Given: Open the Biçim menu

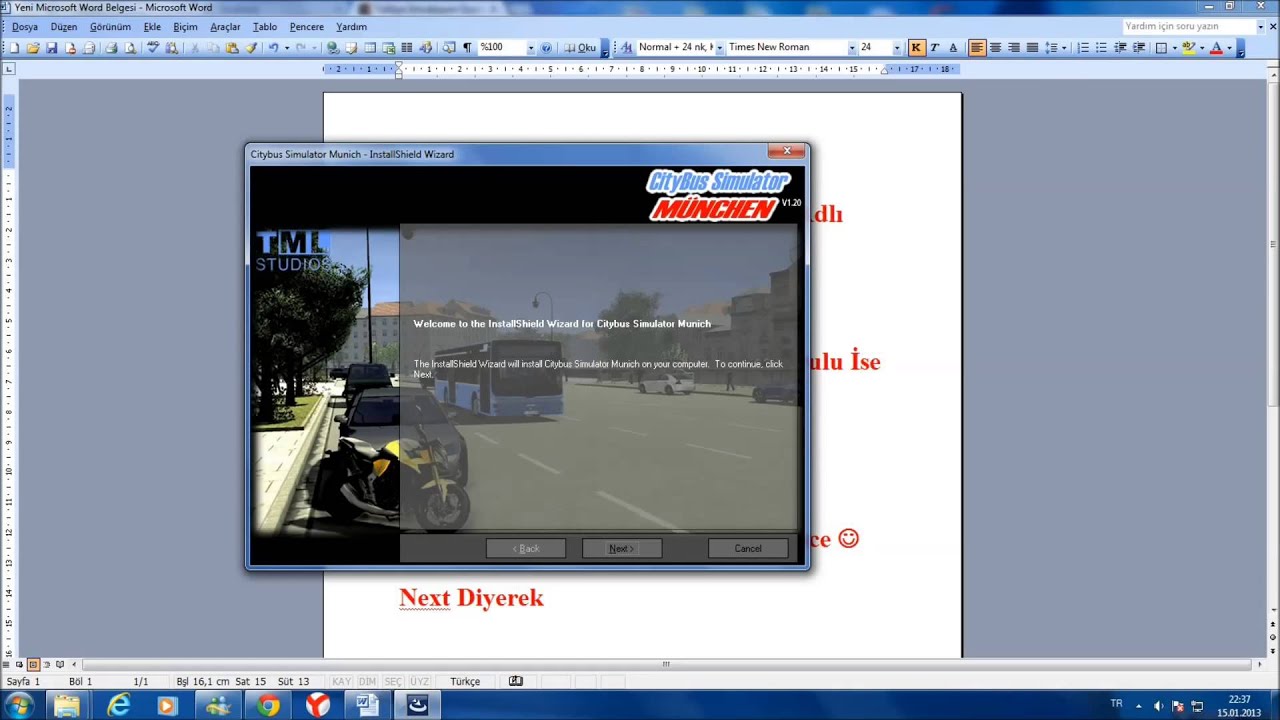Looking at the screenshot, I should pos(185,27).
